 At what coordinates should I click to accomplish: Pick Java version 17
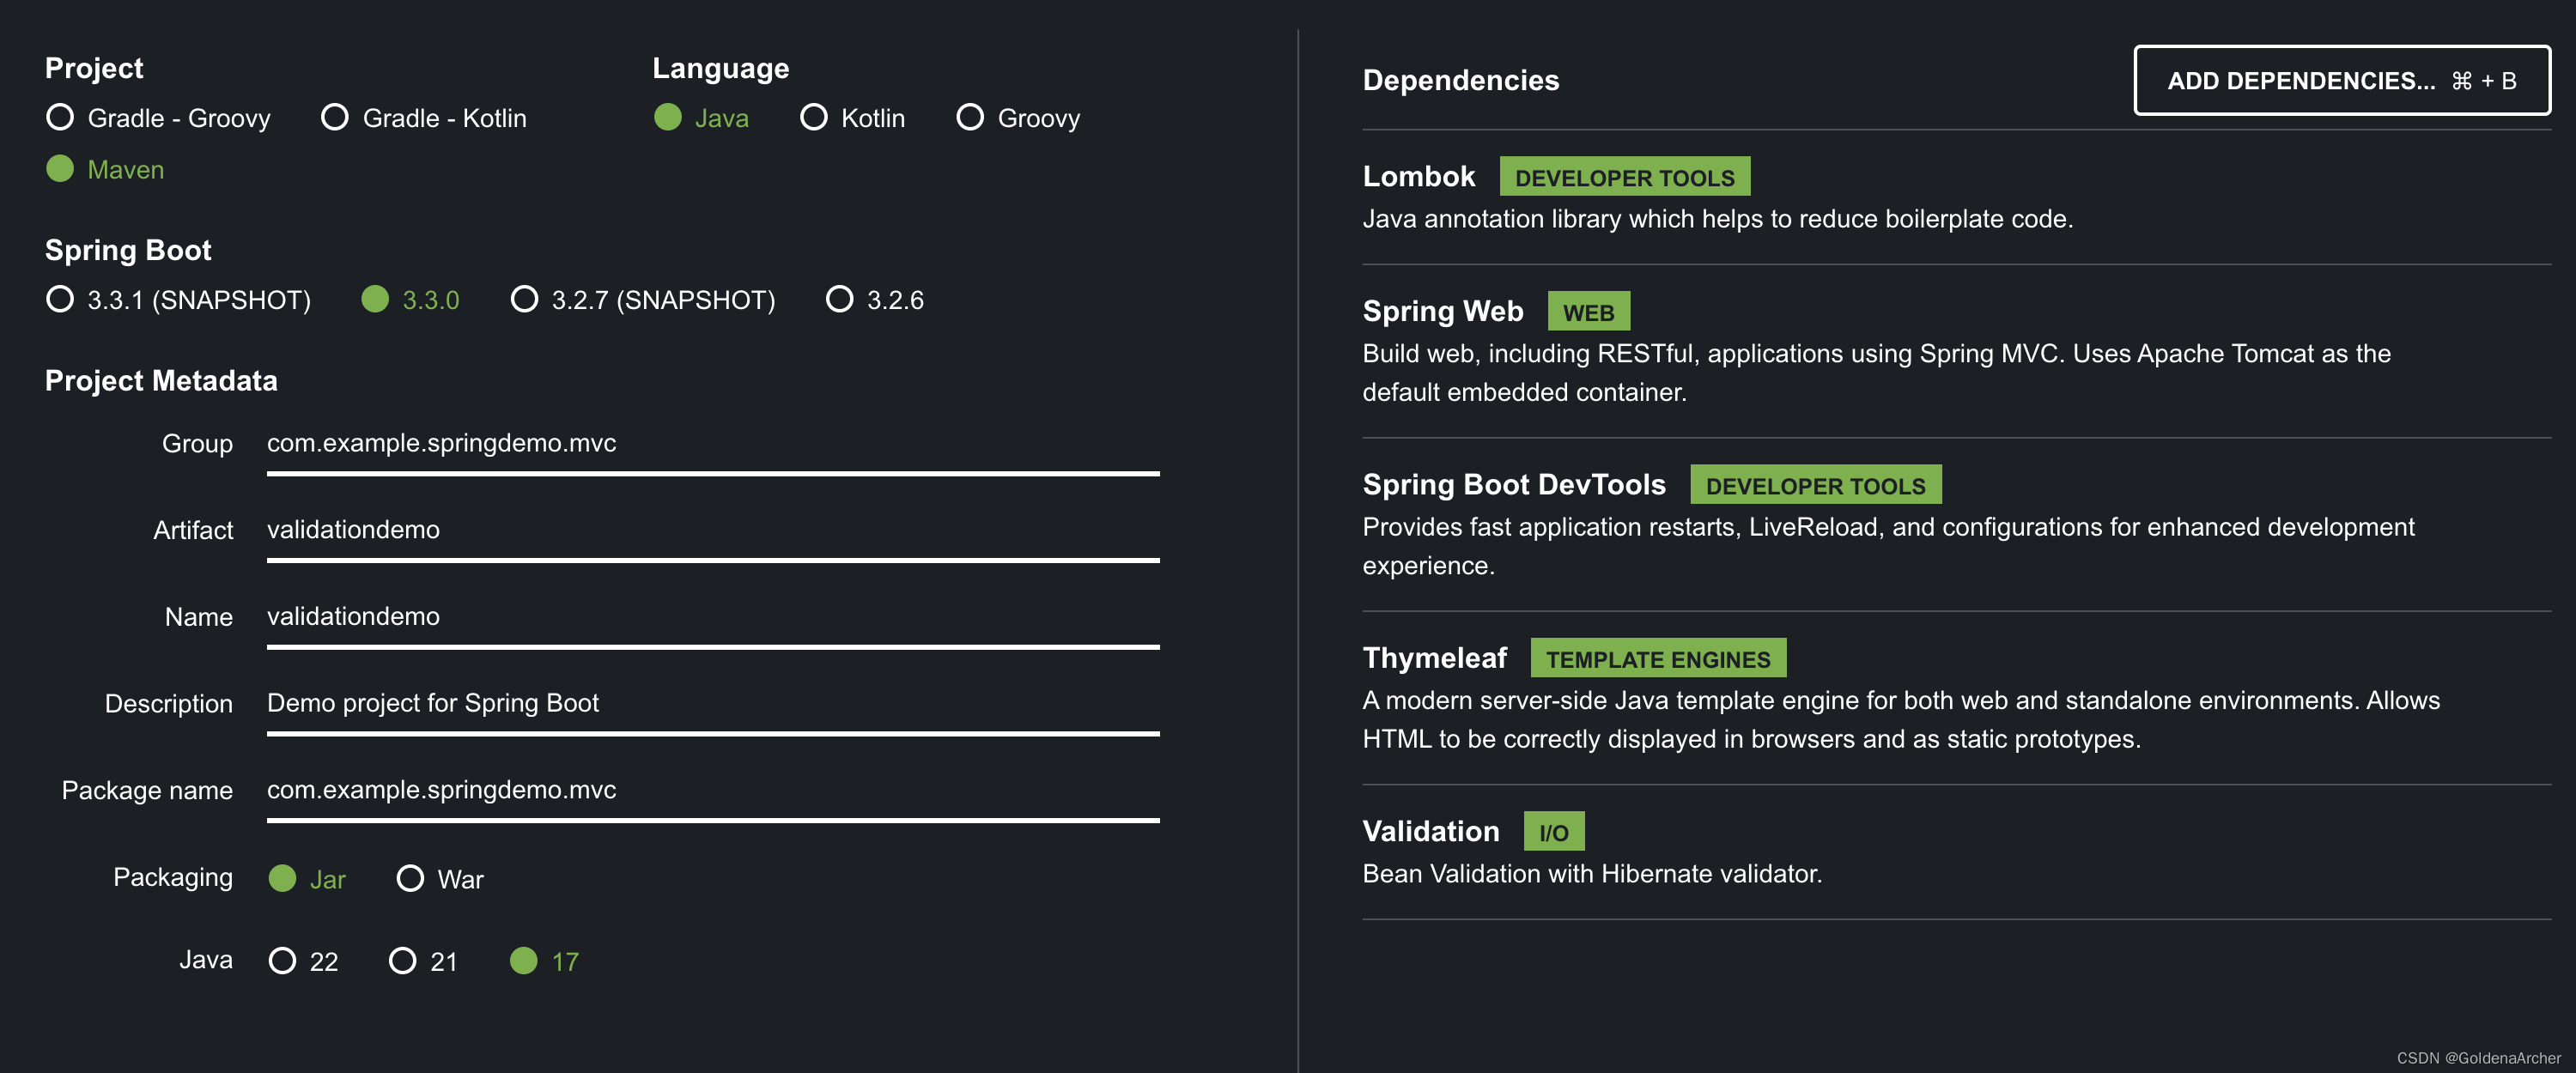coord(545,961)
